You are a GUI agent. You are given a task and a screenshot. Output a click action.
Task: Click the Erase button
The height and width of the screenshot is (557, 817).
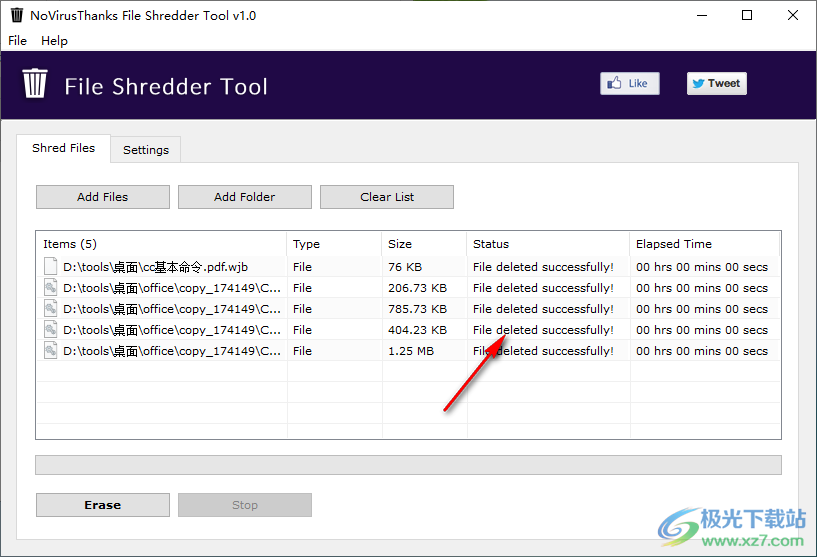103,505
